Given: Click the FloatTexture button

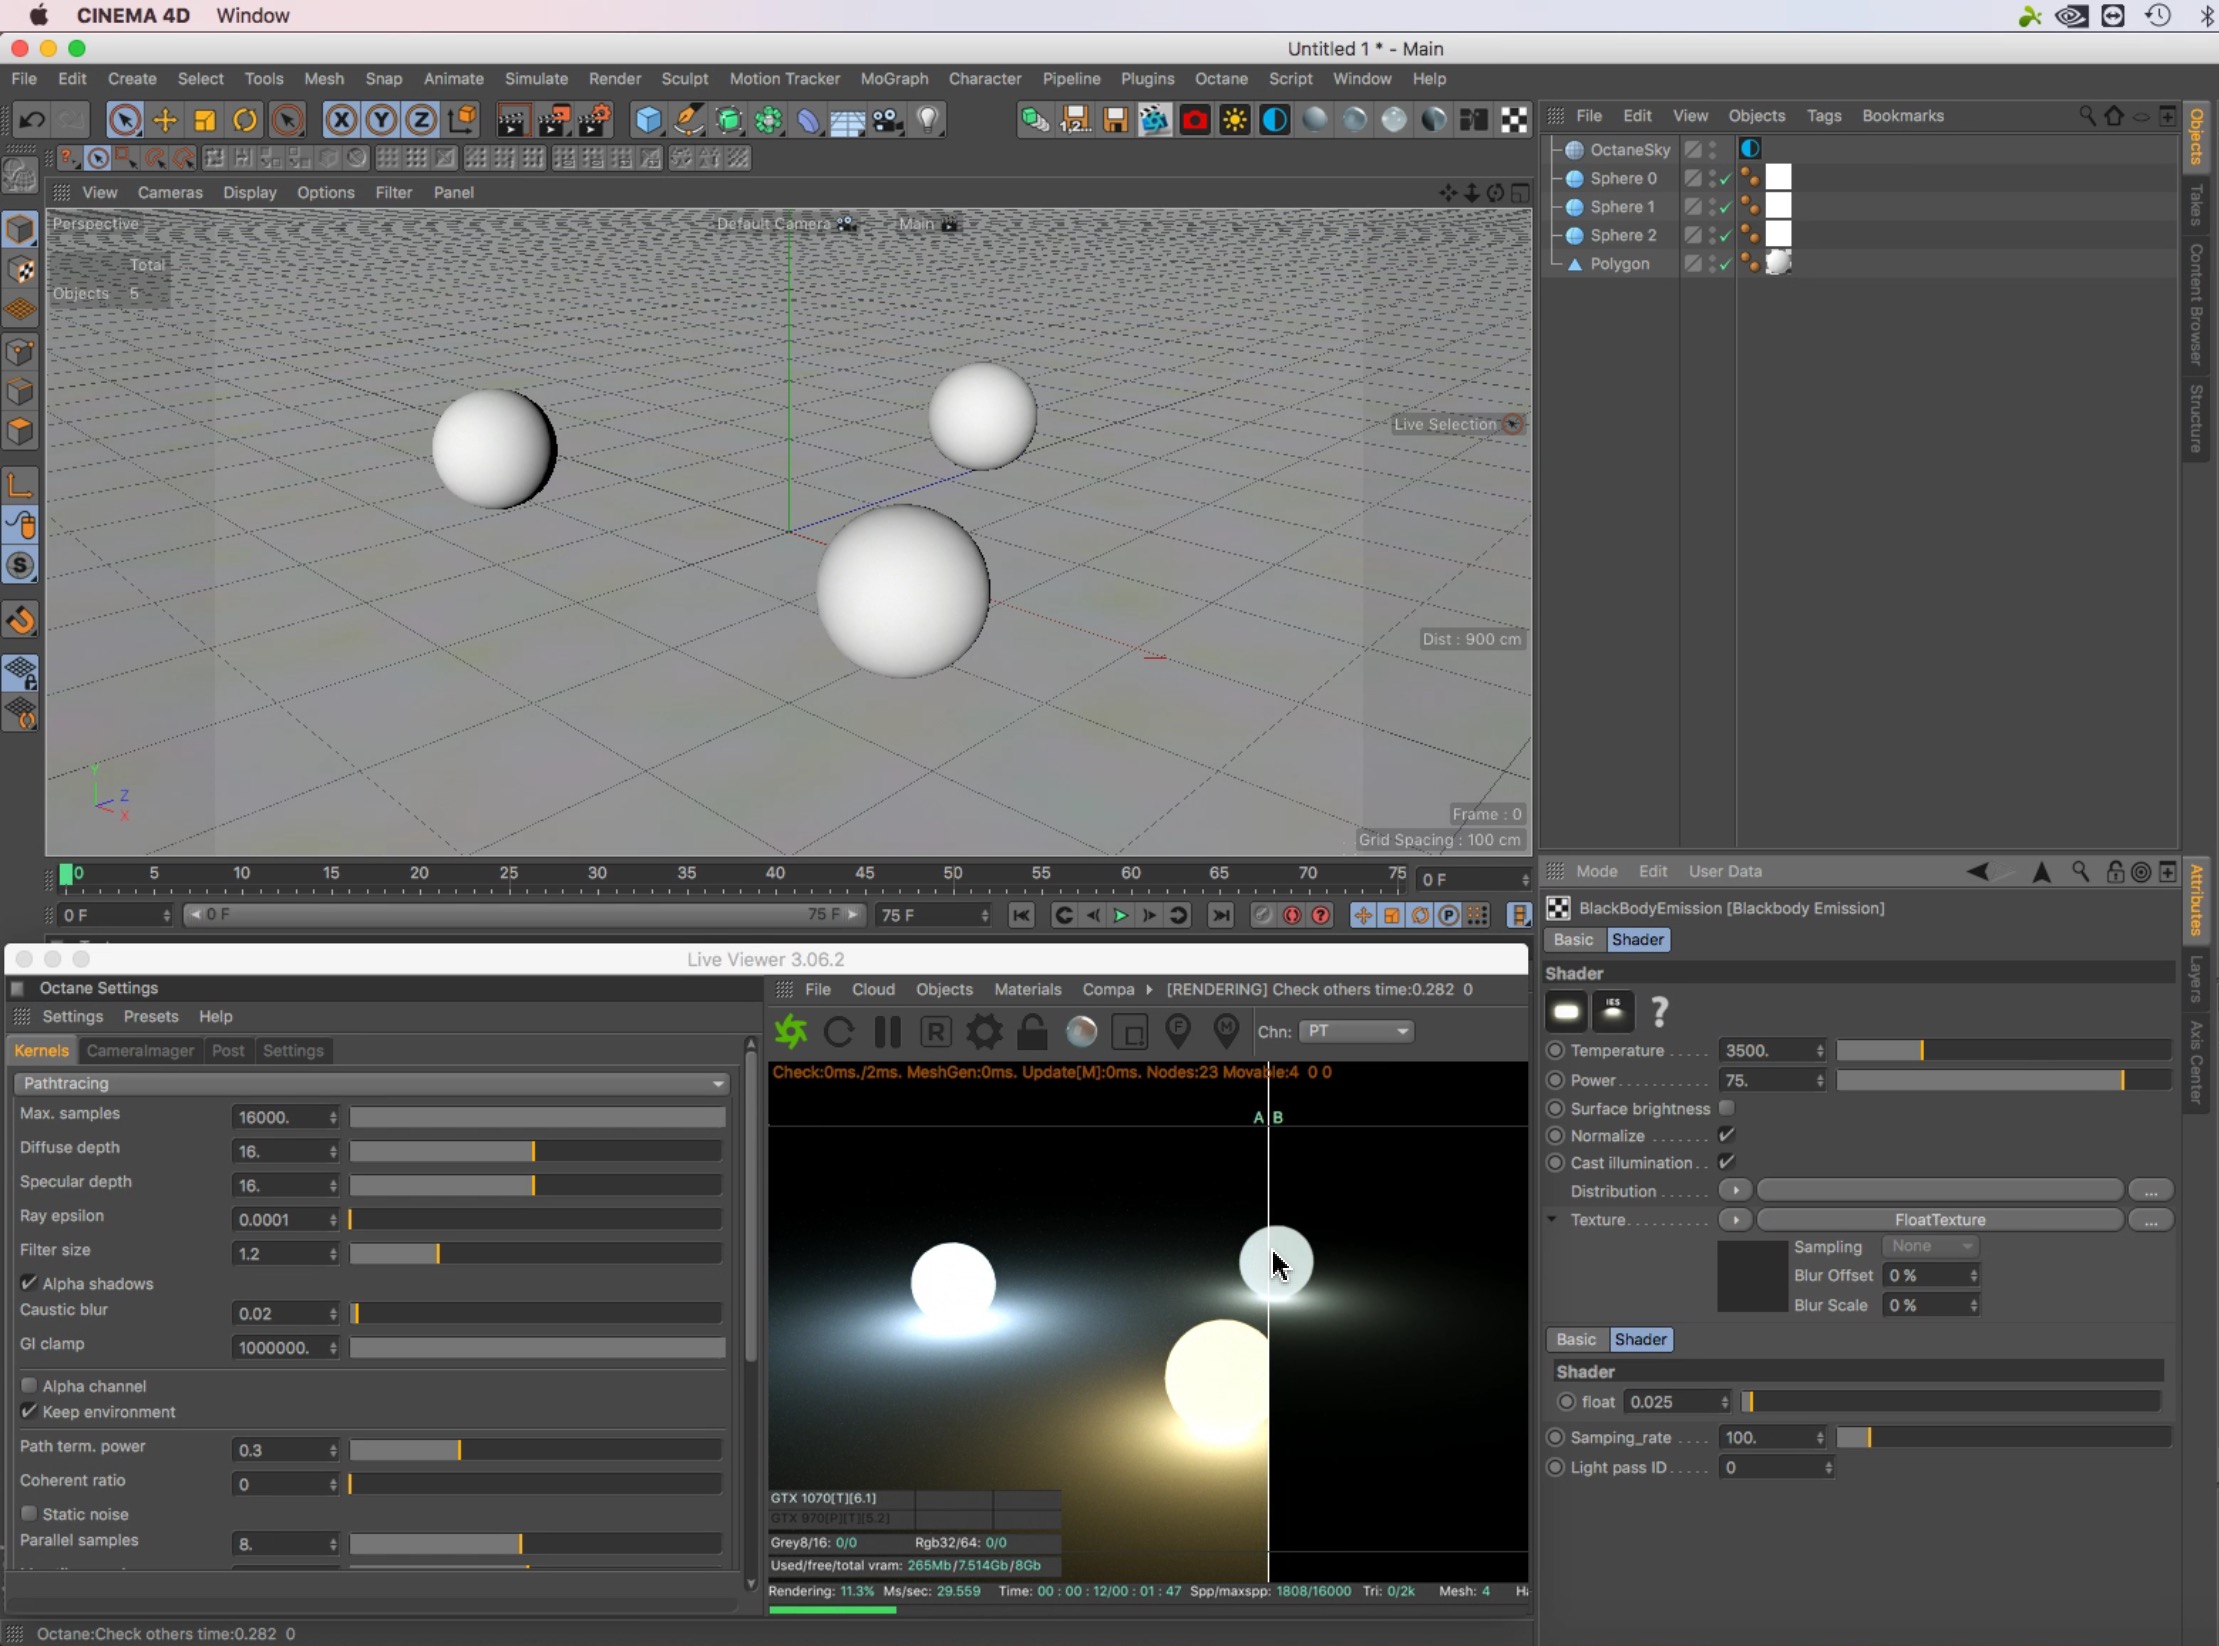Looking at the screenshot, I should coord(1939,1219).
